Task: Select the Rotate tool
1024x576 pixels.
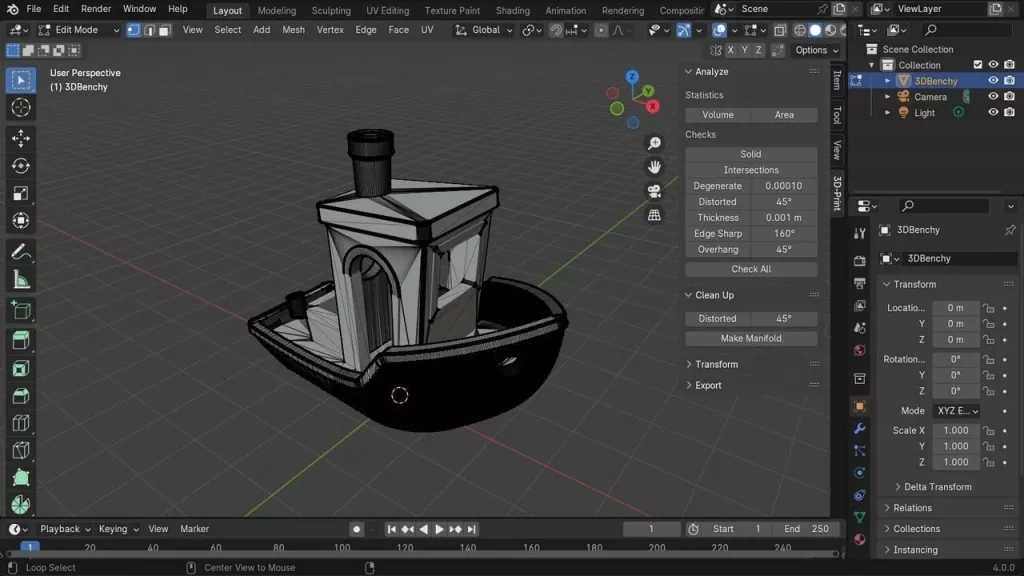Action: tap(20, 165)
